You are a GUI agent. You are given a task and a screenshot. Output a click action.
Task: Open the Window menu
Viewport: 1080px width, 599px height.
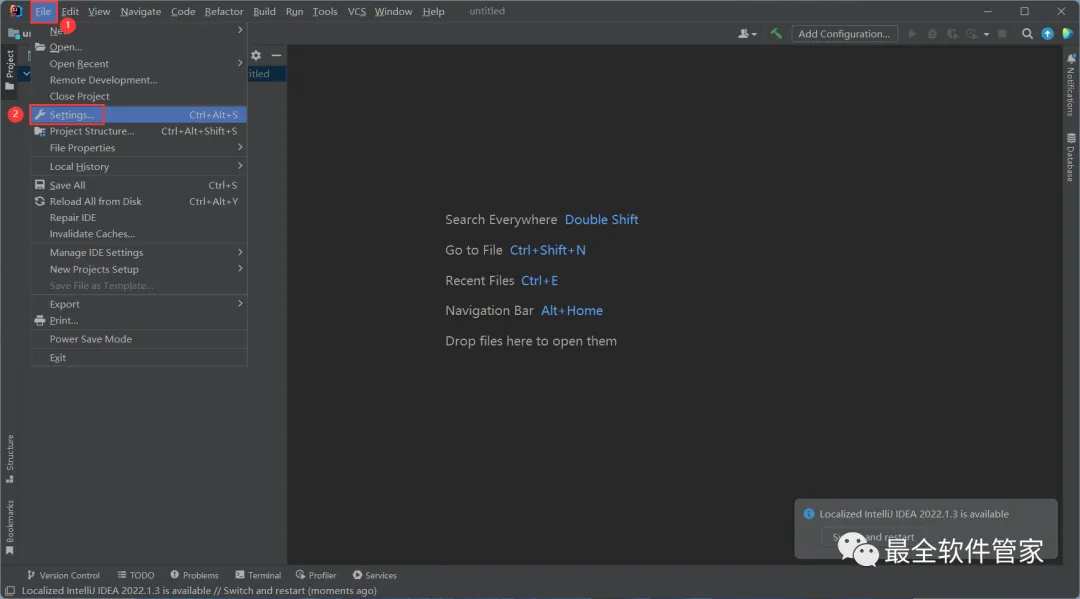click(x=393, y=12)
